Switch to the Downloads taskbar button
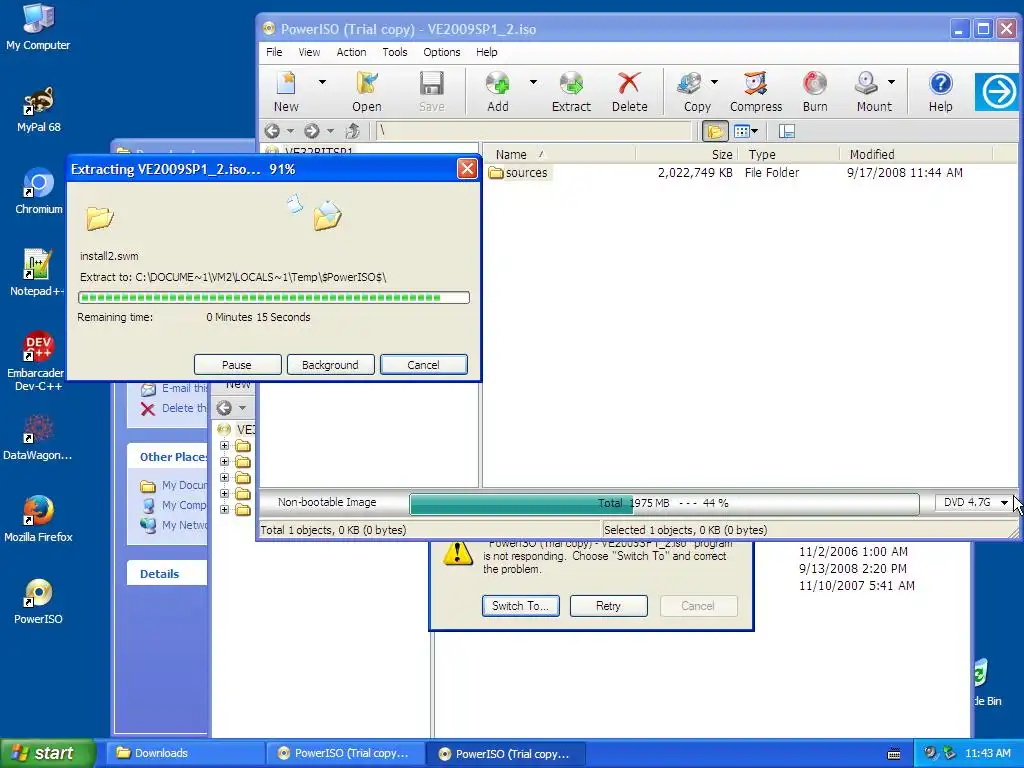Viewport: 1024px width, 768px height. pos(185,754)
